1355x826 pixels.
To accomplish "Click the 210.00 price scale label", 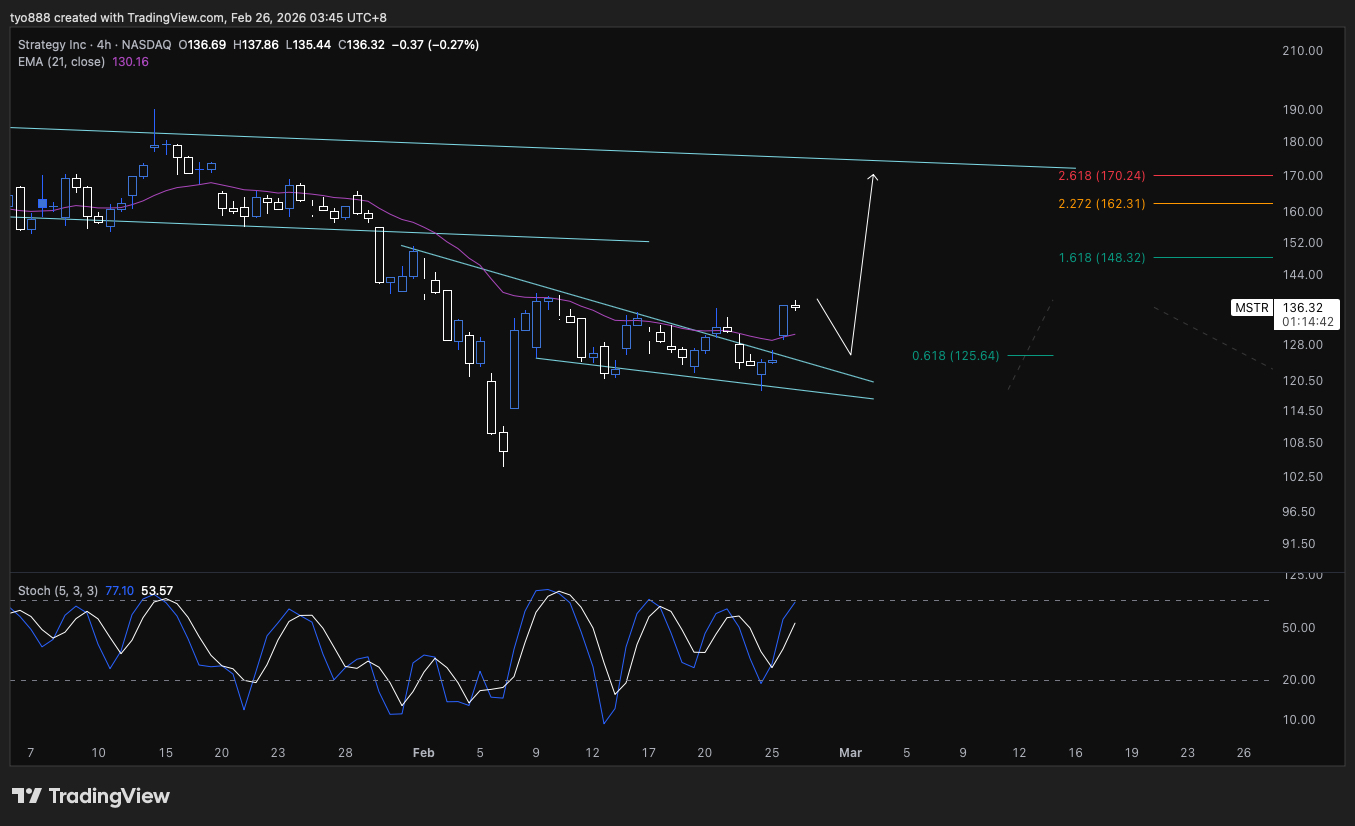I will (x=1301, y=50).
